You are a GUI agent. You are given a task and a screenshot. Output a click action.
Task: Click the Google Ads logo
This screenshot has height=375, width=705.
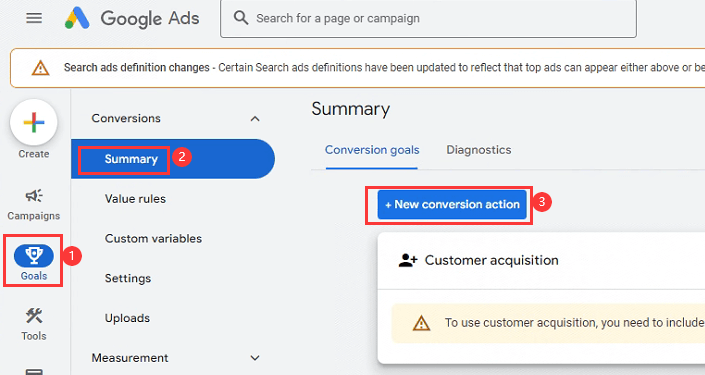point(132,18)
